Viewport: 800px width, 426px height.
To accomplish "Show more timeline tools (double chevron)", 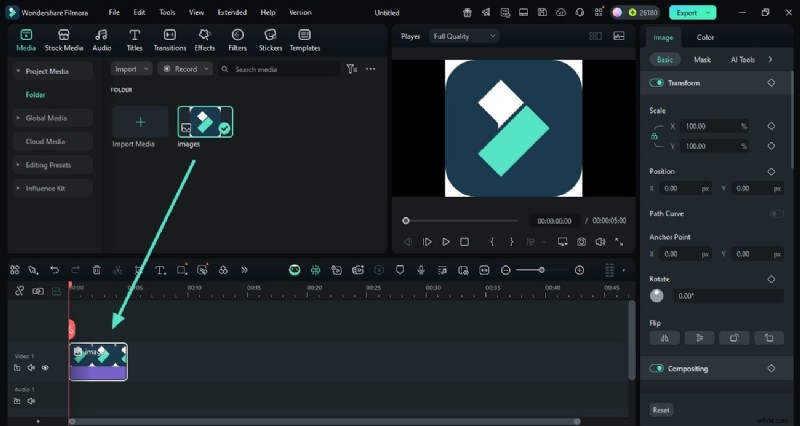I will click(244, 270).
